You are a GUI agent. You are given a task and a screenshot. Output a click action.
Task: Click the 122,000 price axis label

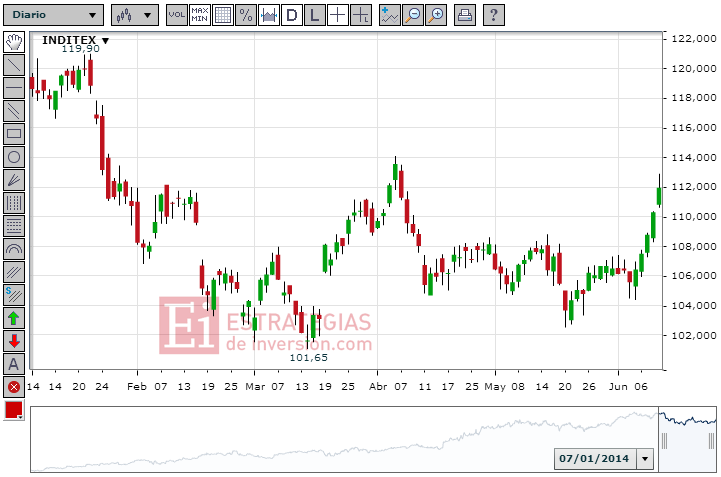(x=694, y=39)
